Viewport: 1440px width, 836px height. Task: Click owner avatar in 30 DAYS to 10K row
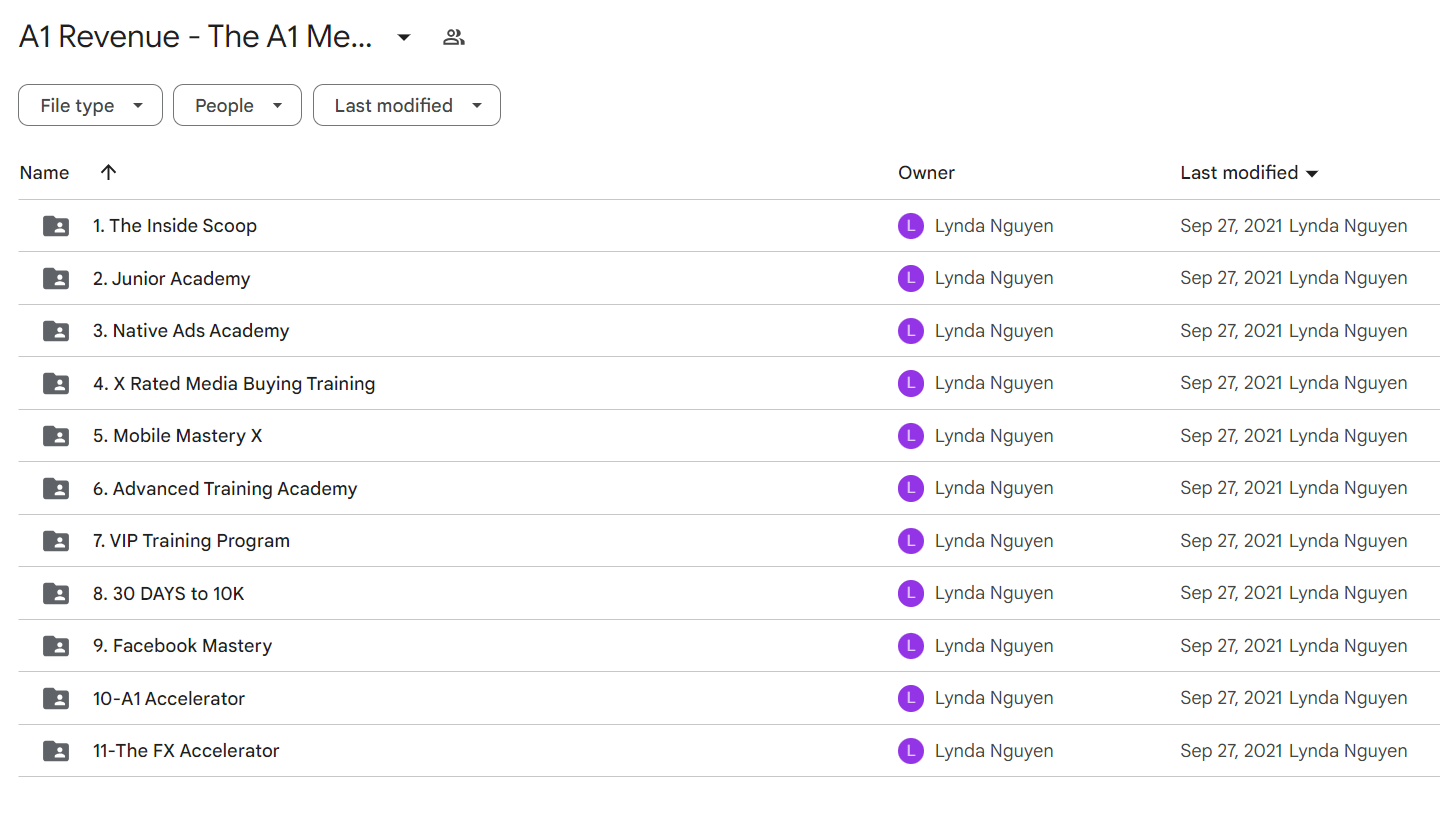click(910, 593)
